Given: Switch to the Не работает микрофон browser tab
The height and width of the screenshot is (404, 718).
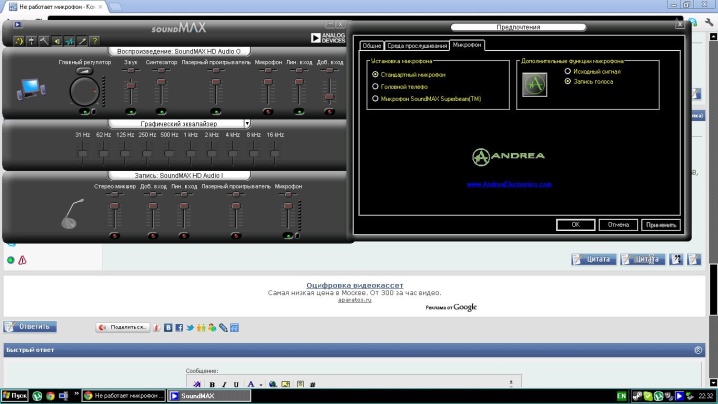Looking at the screenshot, I should [56, 7].
